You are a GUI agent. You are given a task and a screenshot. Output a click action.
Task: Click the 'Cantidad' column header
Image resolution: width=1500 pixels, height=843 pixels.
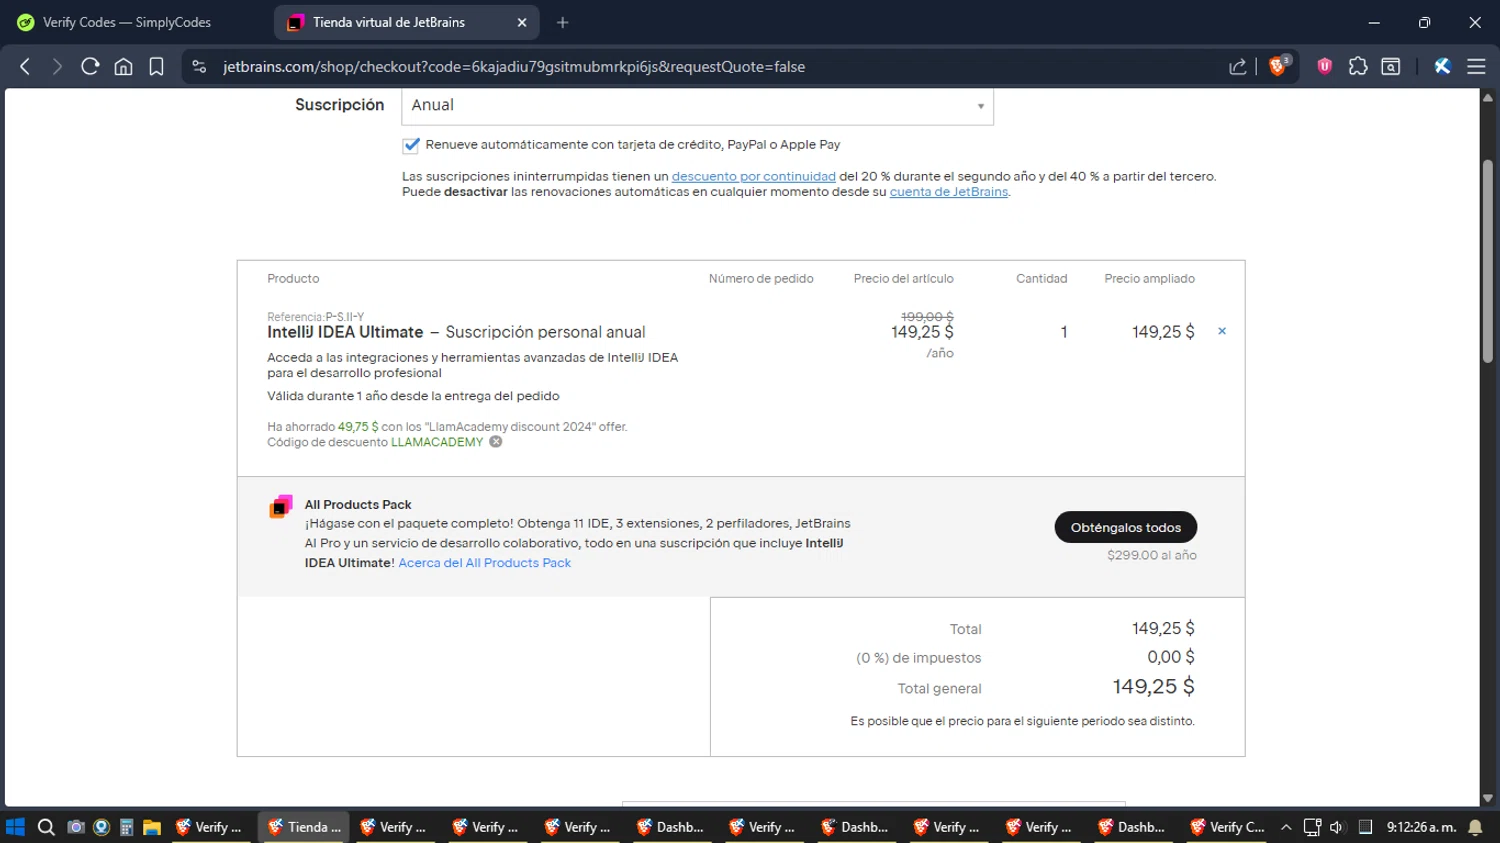(1041, 279)
